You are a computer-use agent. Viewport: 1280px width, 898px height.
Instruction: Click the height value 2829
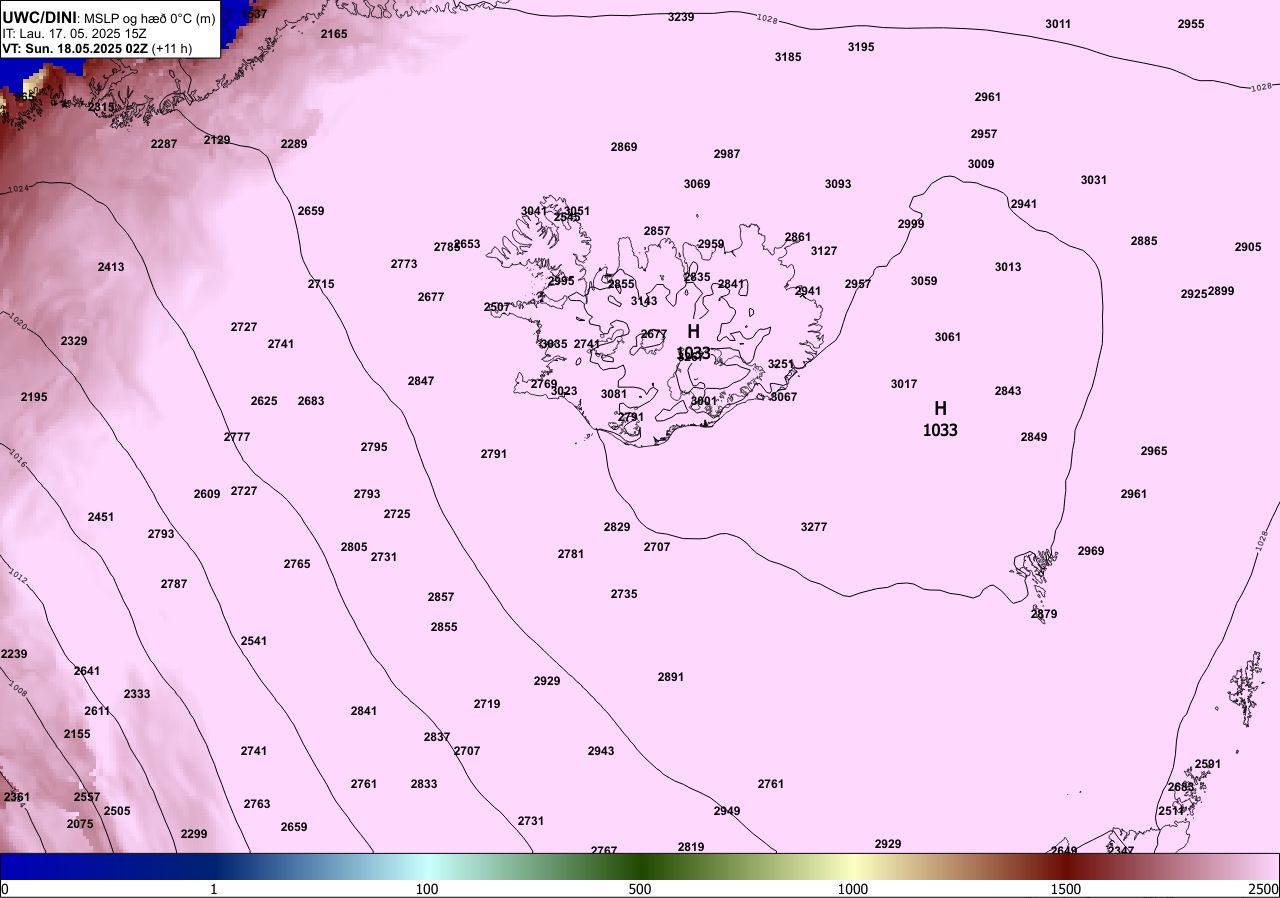617,527
